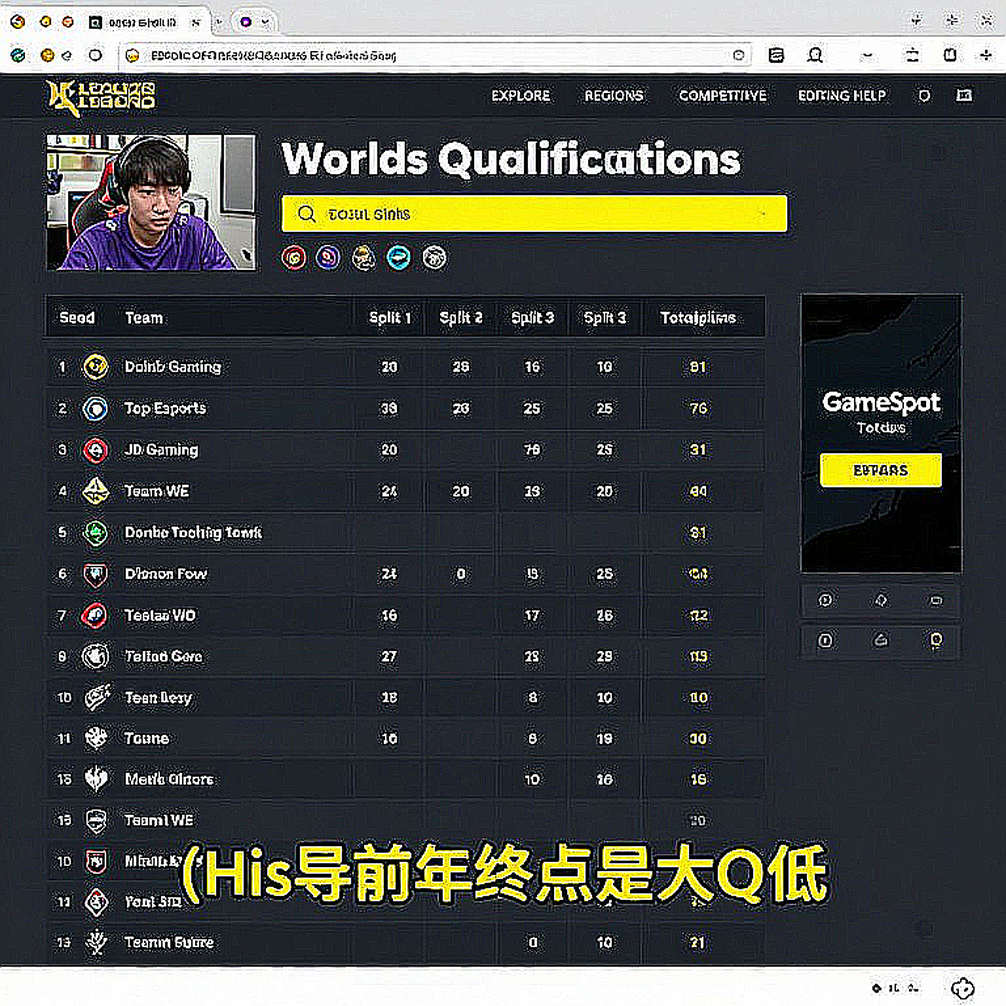This screenshot has width=1006, height=1006.
Task: Open the EDITING HELP menu
Action: click(842, 96)
